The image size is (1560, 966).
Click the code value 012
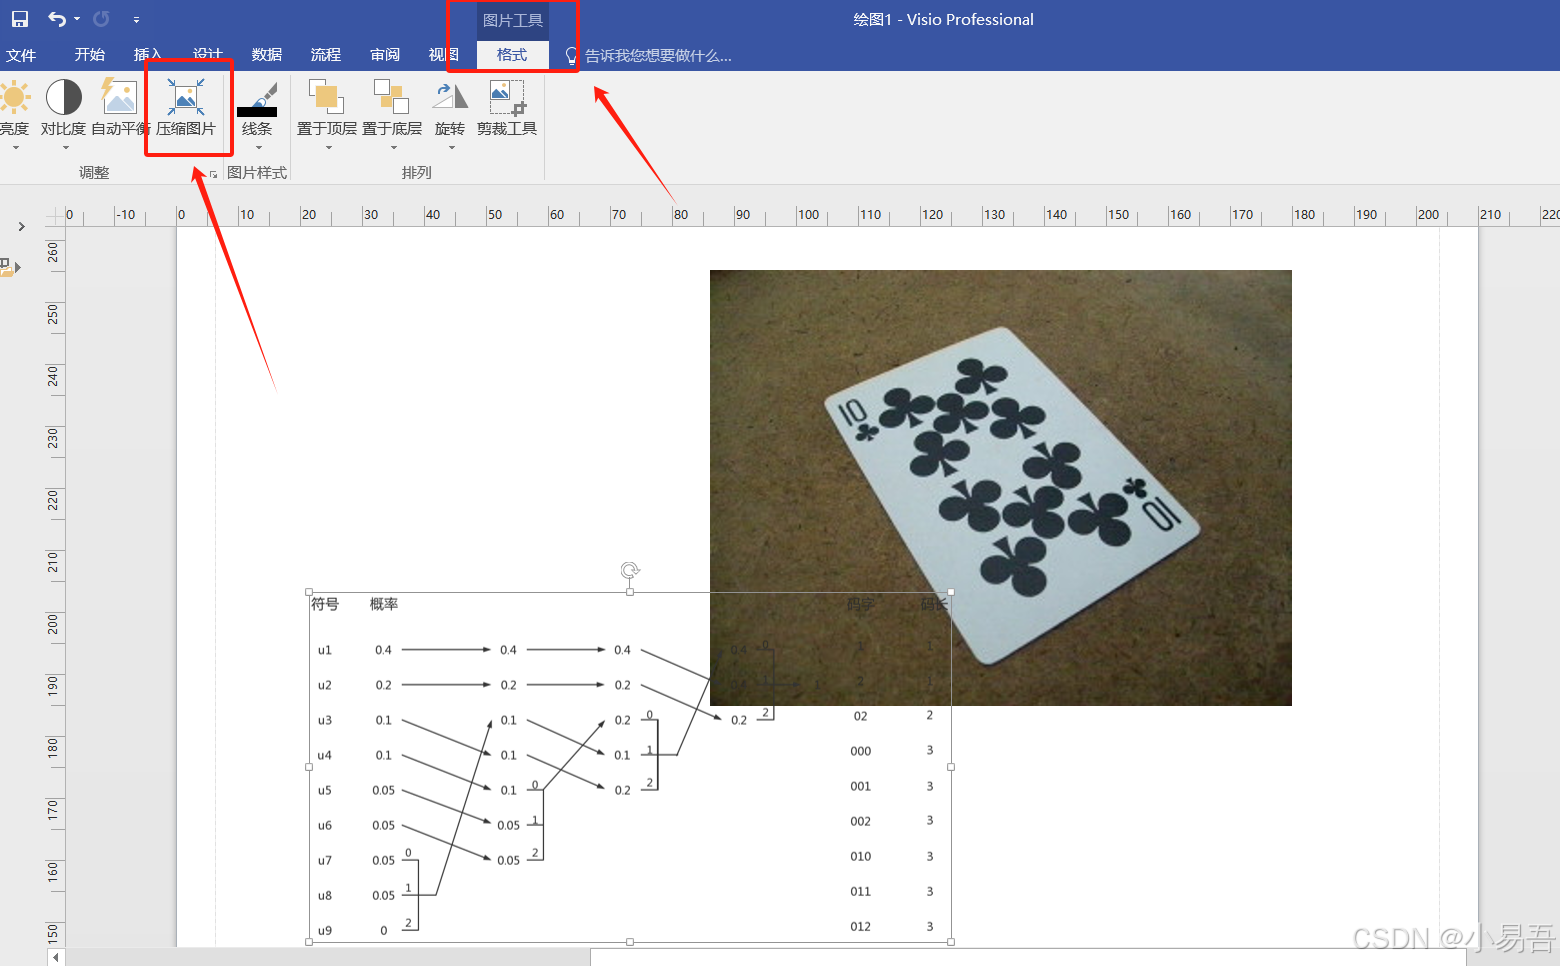click(861, 926)
